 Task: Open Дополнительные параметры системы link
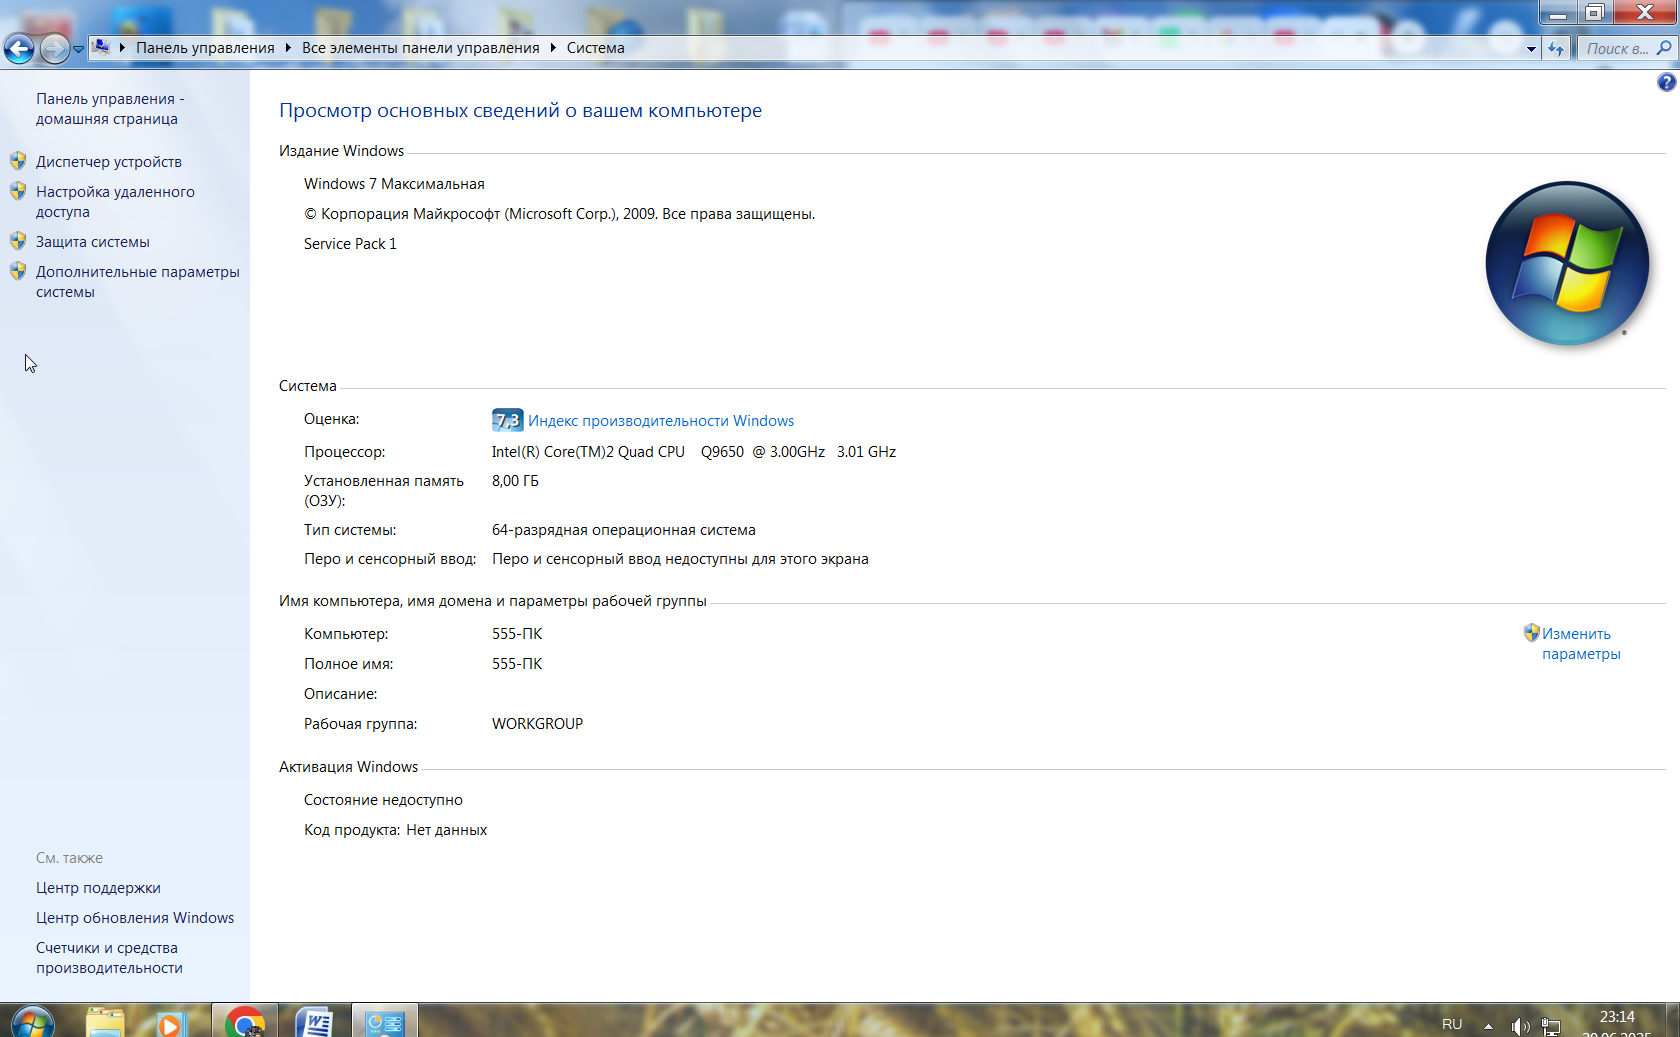point(138,282)
